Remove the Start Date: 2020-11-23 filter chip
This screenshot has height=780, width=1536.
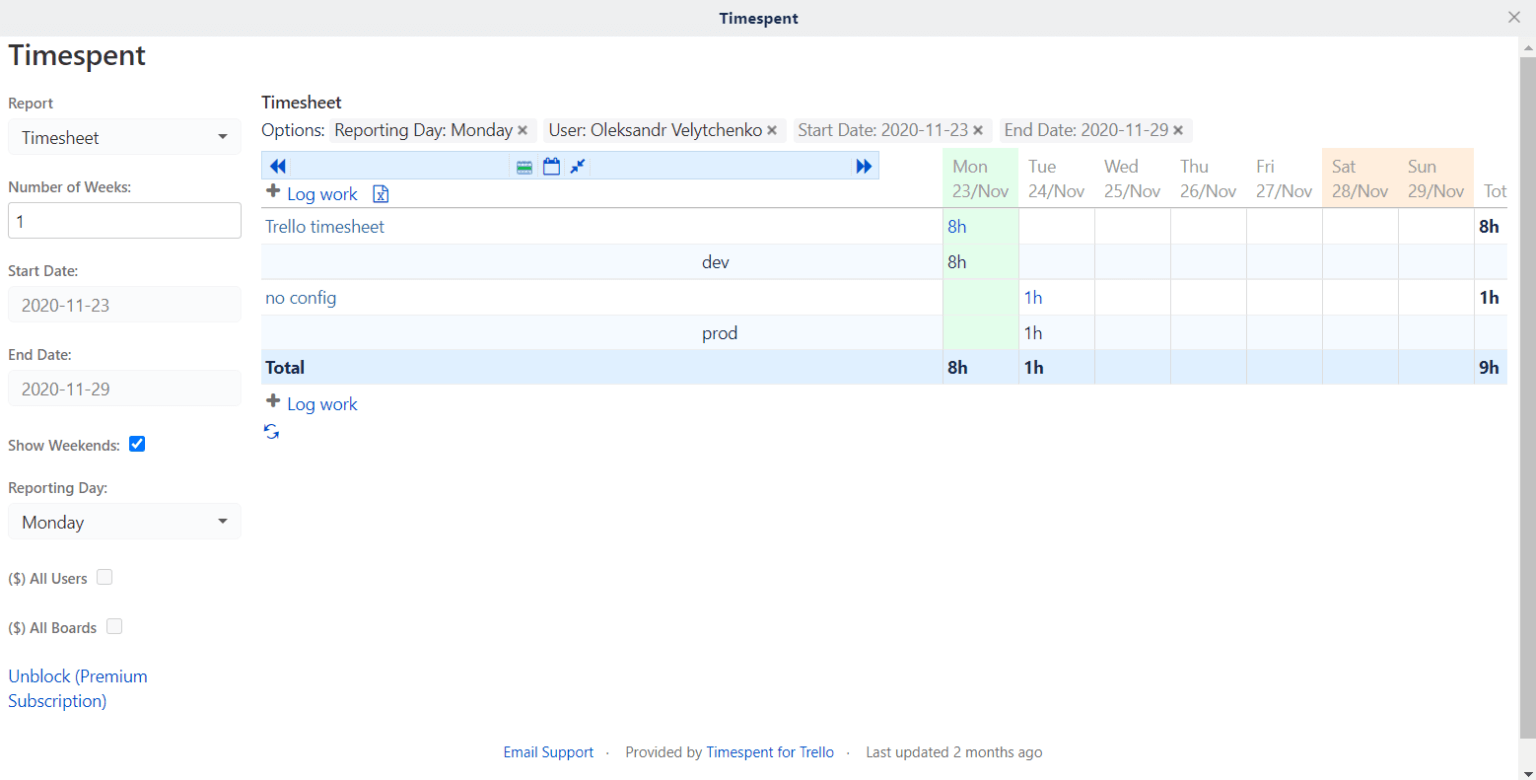(x=977, y=130)
